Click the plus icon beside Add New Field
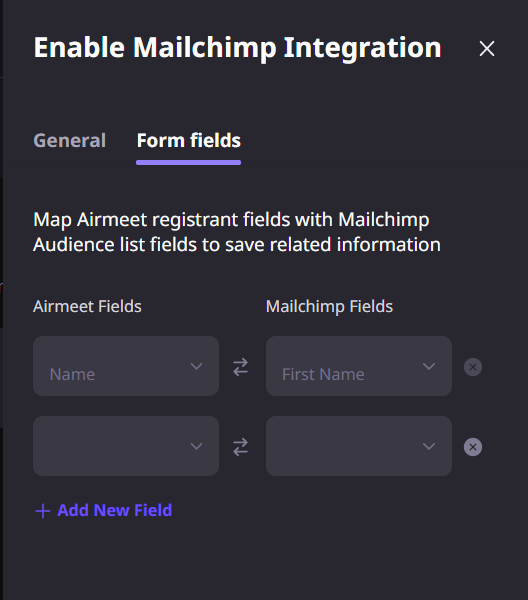 [43, 511]
